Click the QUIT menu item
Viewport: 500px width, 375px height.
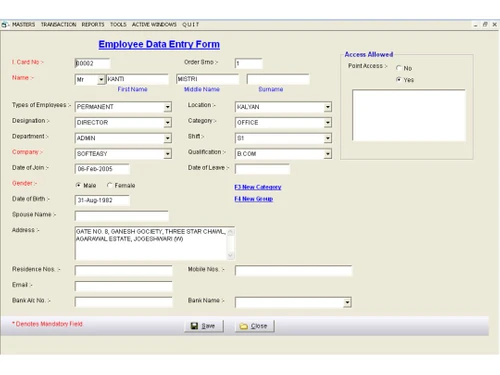click(x=190, y=25)
